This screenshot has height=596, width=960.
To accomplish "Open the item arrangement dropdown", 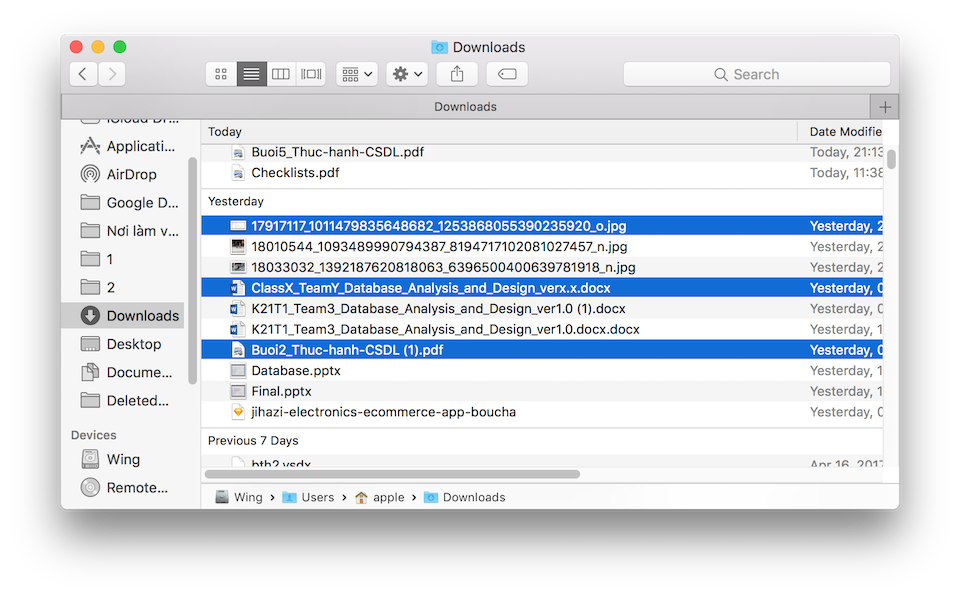I will tap(357, 74).
